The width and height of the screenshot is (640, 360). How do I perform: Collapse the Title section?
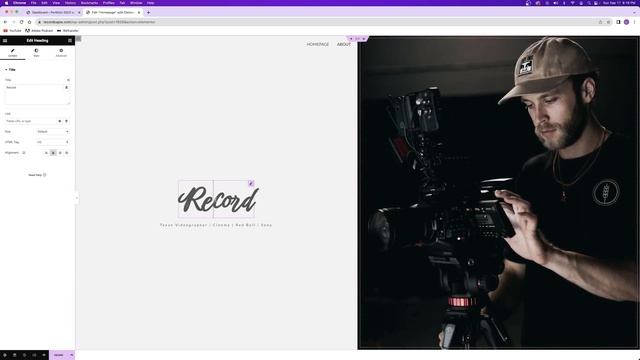[x=10, y=70]
